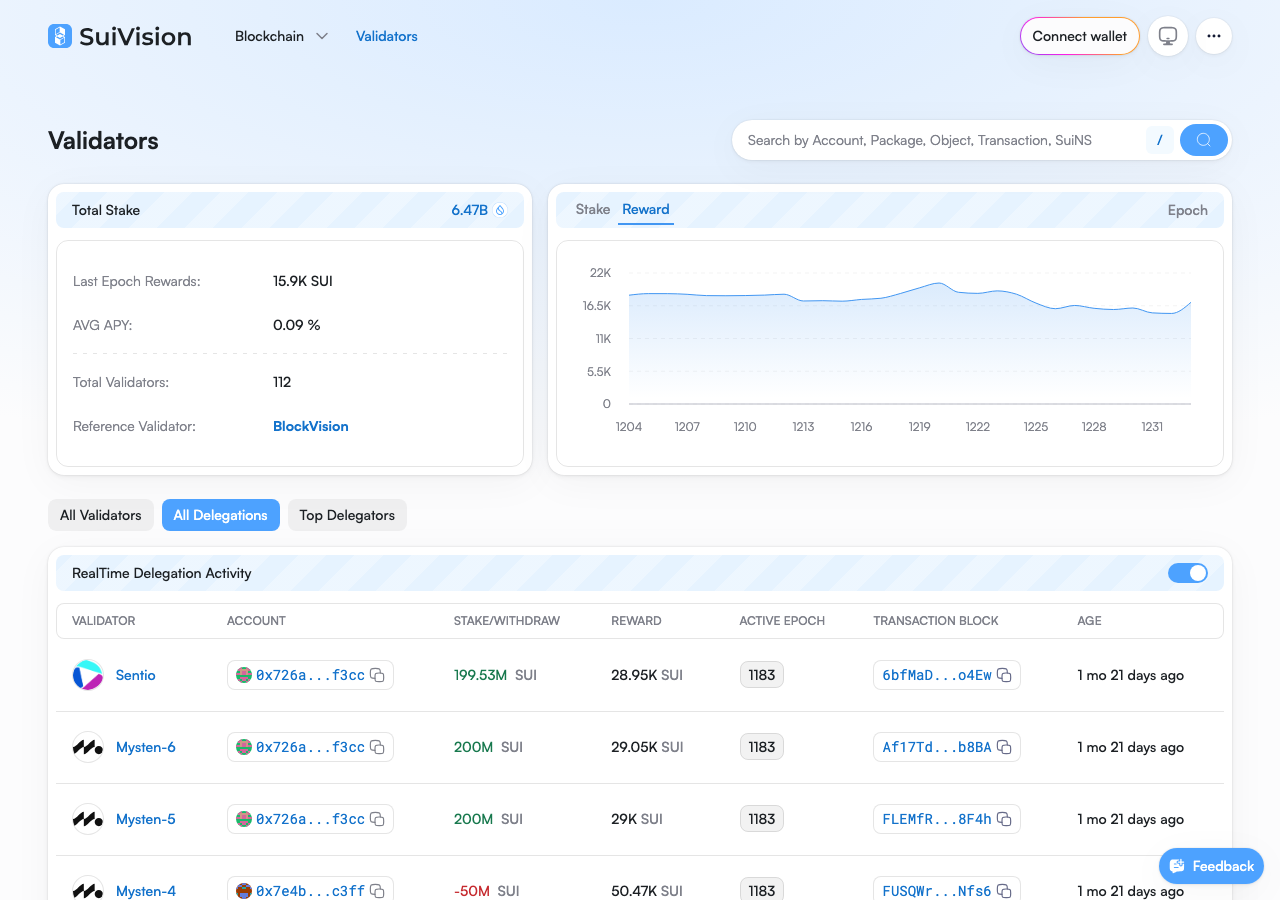
Task: Copy account address in Mysten-5 row
Action: pyautogui.click(x=378, y=819)
